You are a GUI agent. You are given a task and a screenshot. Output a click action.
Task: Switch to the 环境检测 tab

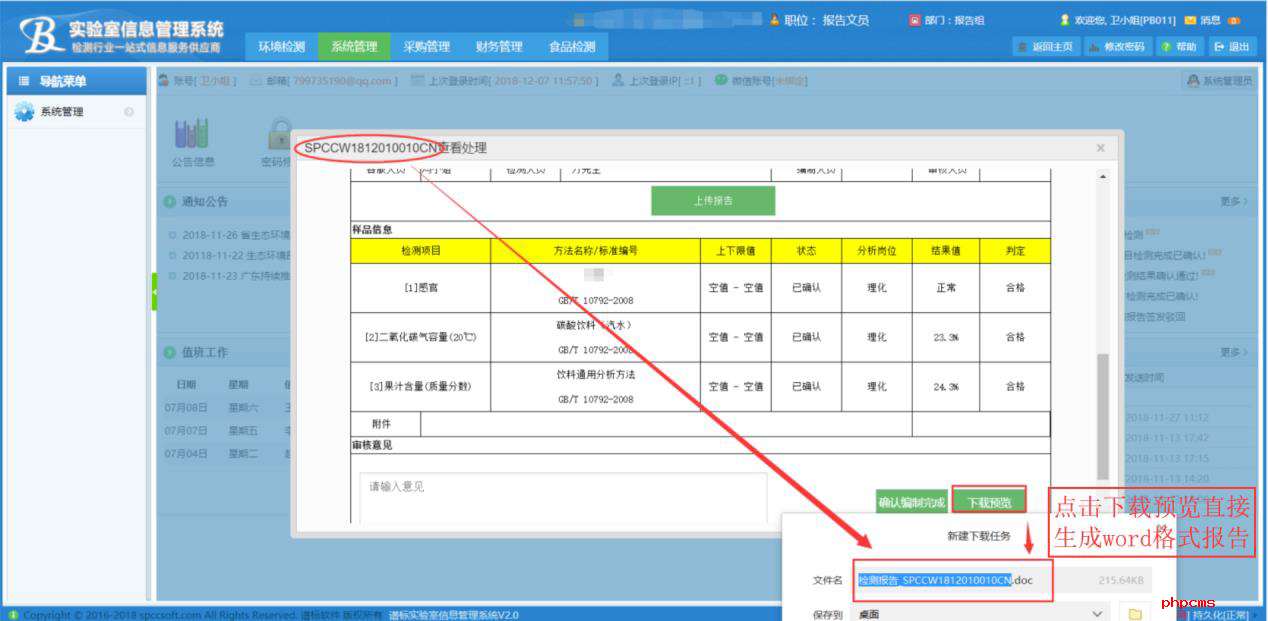click(x=281, y=47)
